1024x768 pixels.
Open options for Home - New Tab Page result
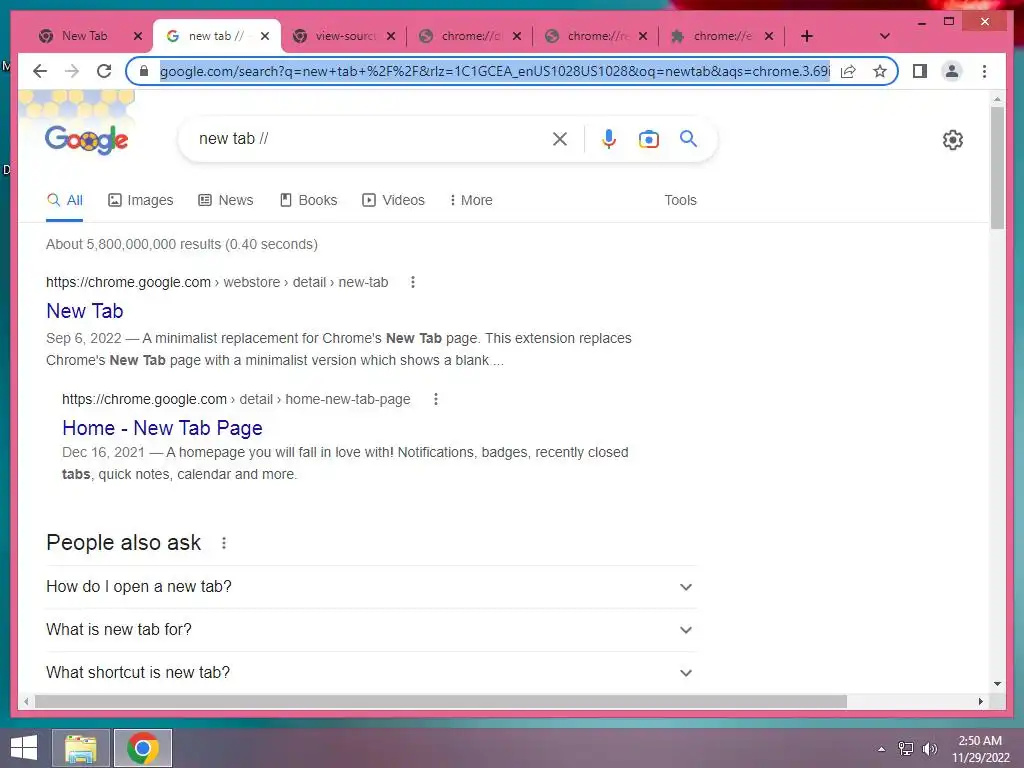pyautogui.click(x=436, y=399)
